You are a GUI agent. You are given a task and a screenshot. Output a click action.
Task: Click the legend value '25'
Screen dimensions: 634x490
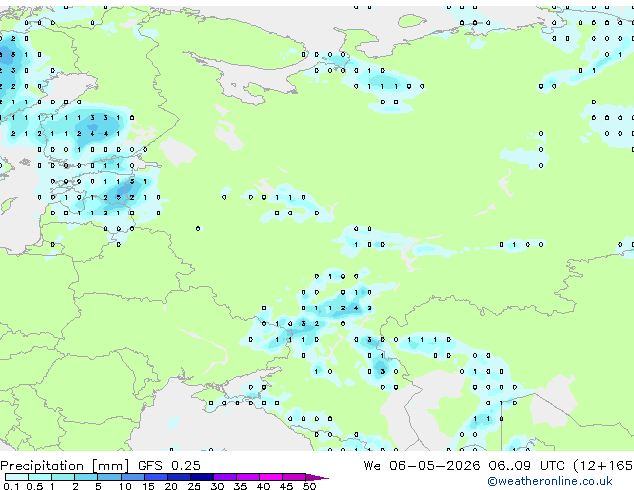(x=194, y=486)
